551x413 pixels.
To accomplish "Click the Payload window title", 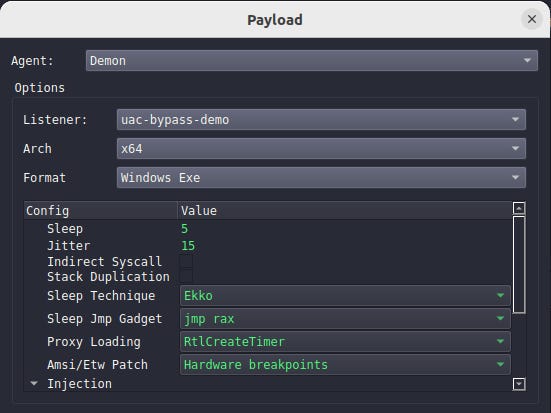I will click(275, 20).
